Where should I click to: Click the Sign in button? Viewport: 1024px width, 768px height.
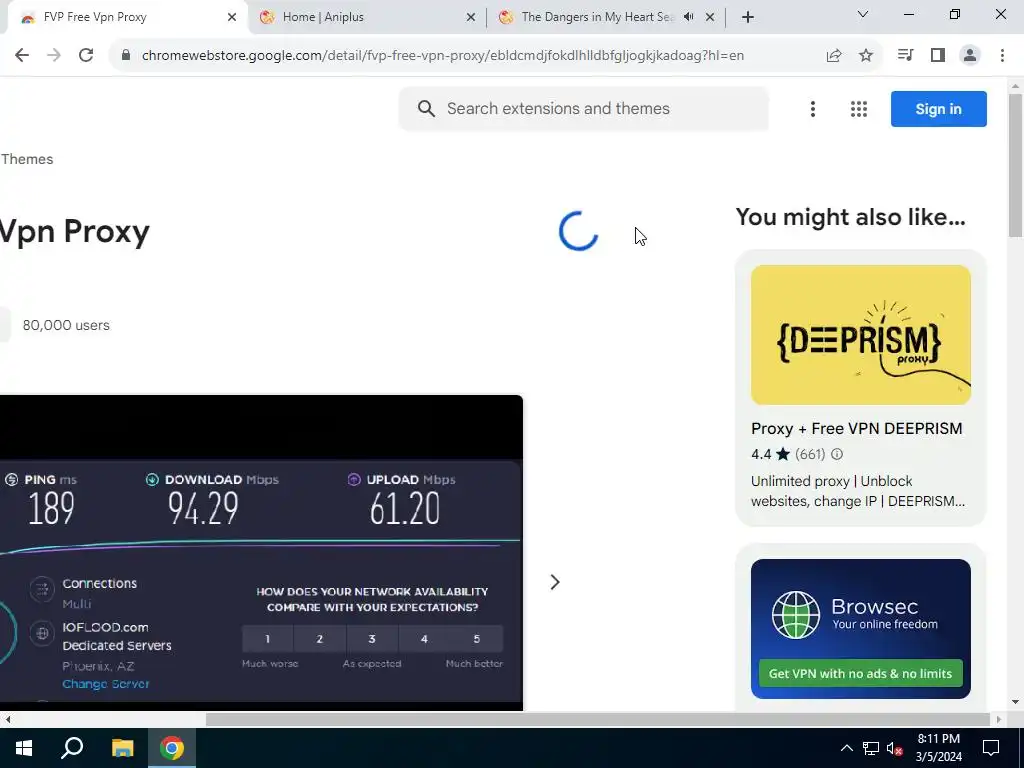point(938,109)
